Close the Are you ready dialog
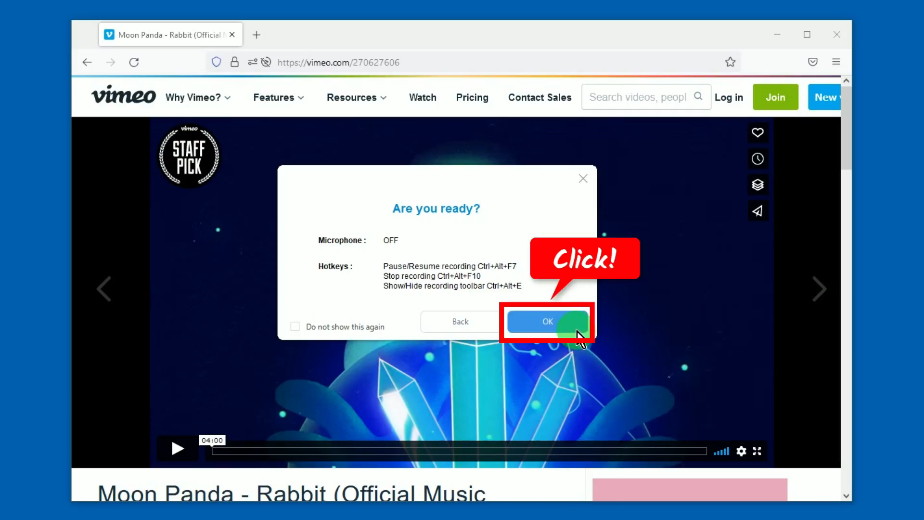The image size is (924, 520). pyautogui.click(x=583, y=179)
